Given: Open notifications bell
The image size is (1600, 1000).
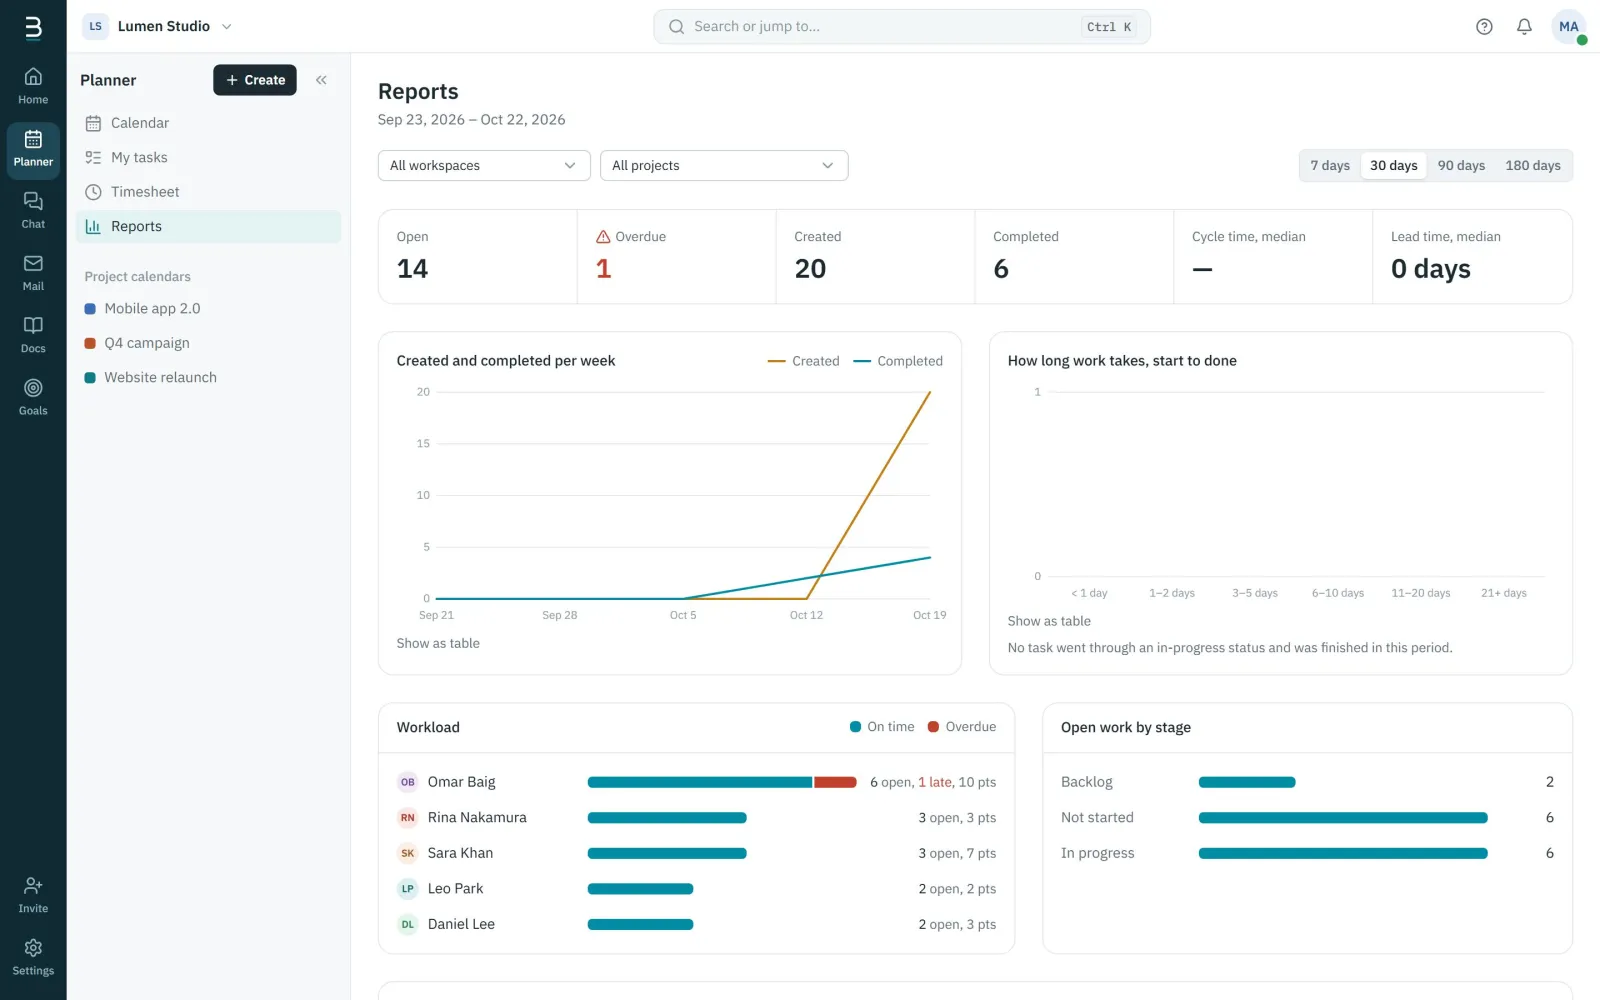Looking at the screenshot, I should [1524, 27].
